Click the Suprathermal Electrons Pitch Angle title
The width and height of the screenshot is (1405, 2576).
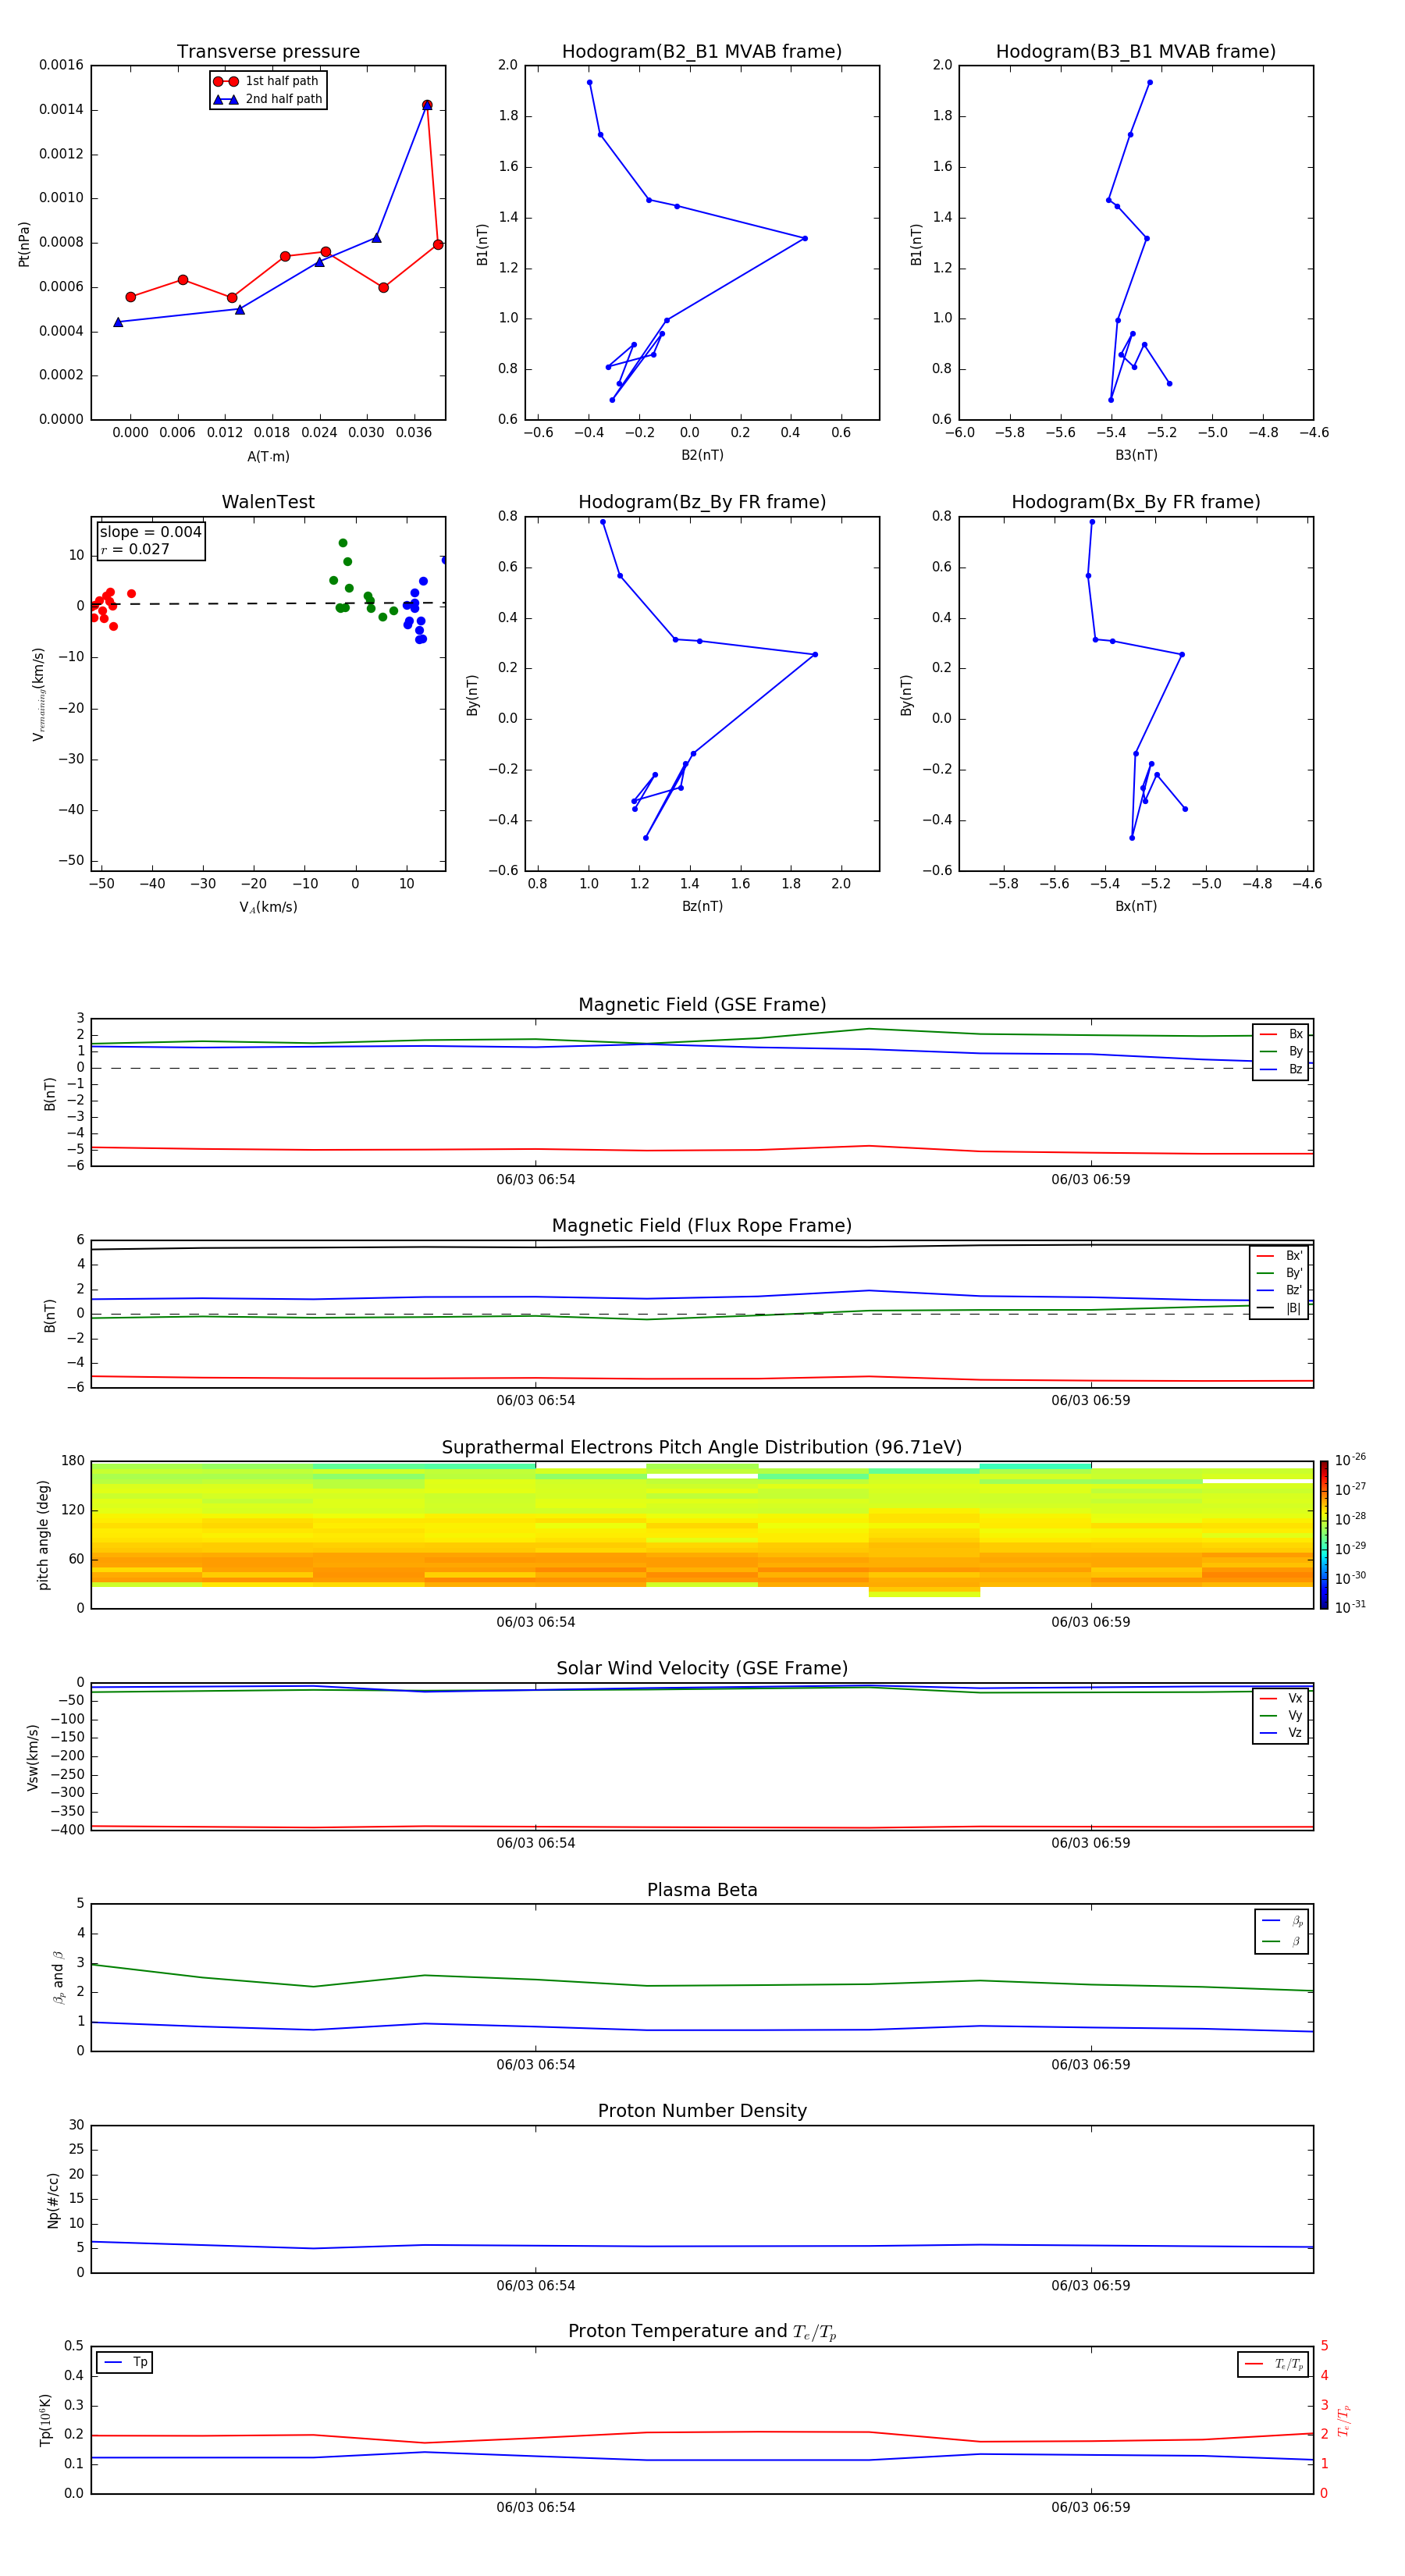coord(702,1447)
